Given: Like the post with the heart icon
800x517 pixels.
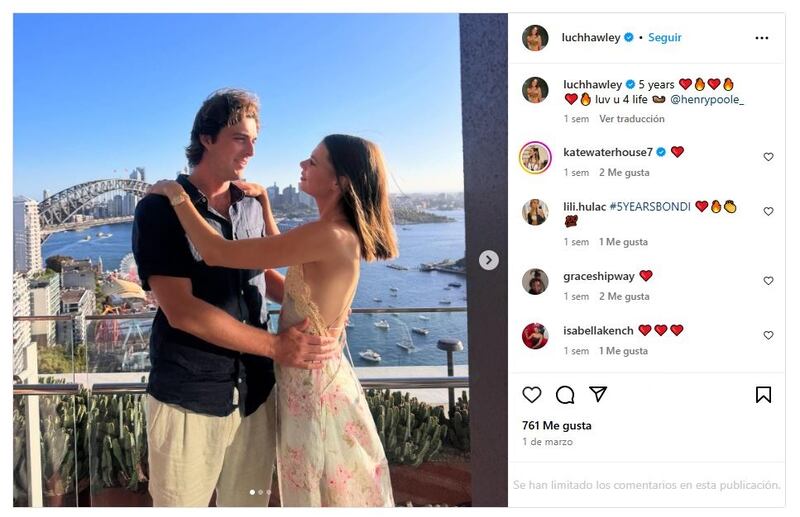Looking at the screenshot, I should [532, 395].
